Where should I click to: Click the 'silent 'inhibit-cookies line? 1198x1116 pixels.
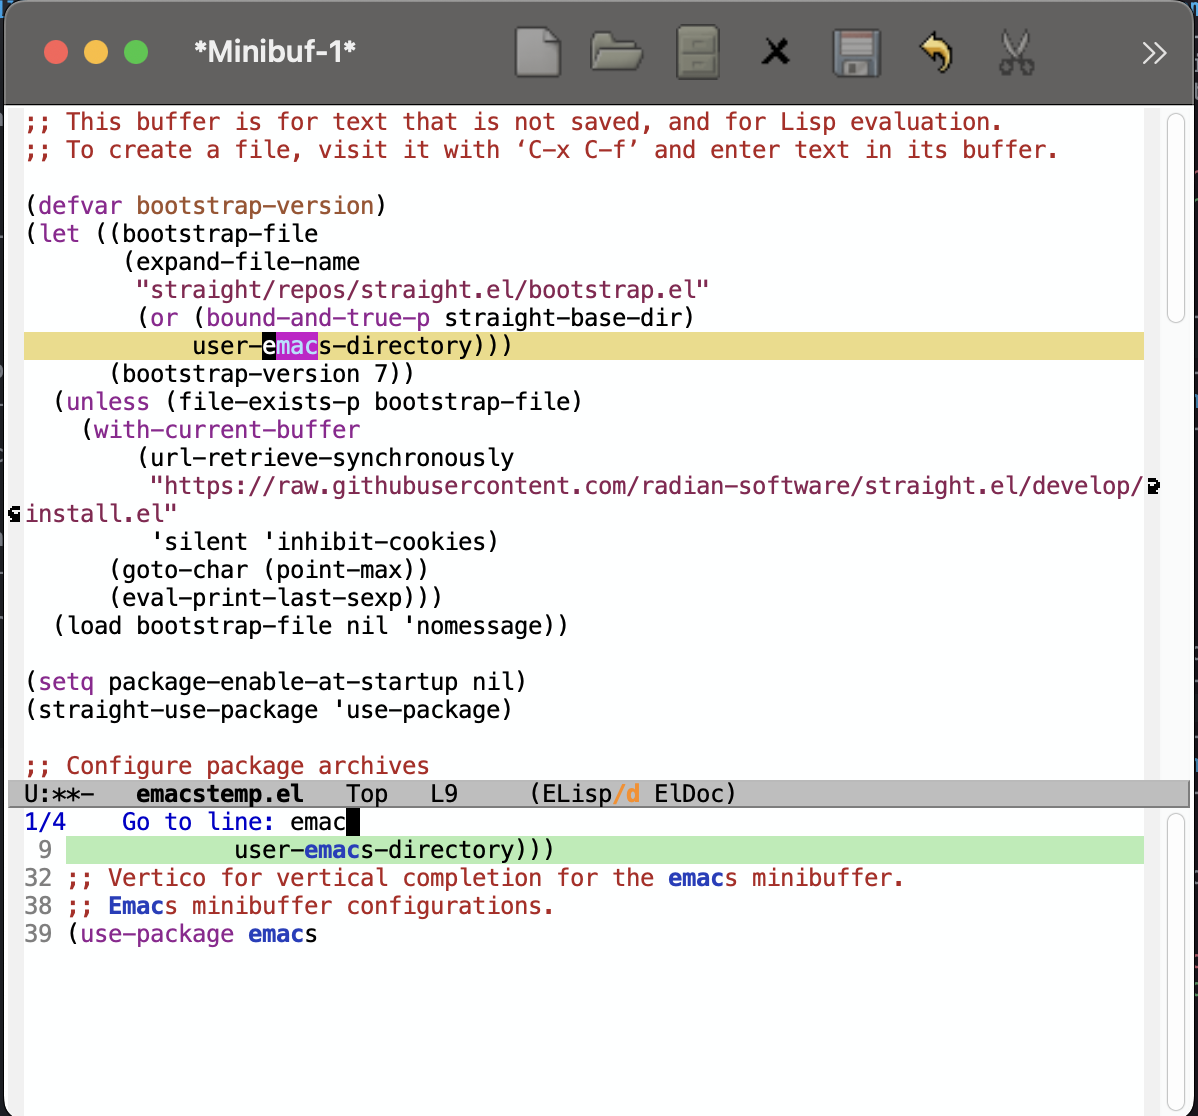pyautogui.click(x=325, y=542)
